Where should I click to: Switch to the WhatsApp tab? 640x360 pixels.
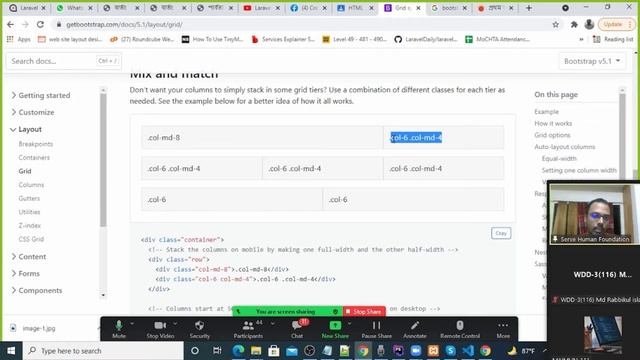74,8
